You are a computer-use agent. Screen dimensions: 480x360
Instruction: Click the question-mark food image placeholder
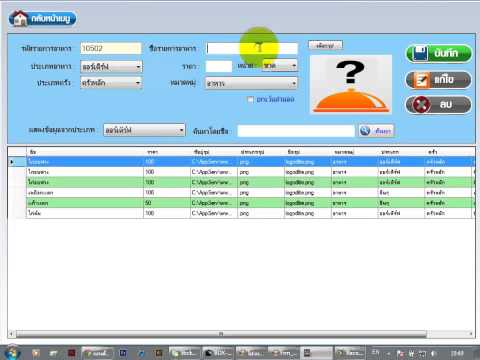click(351, 85)
